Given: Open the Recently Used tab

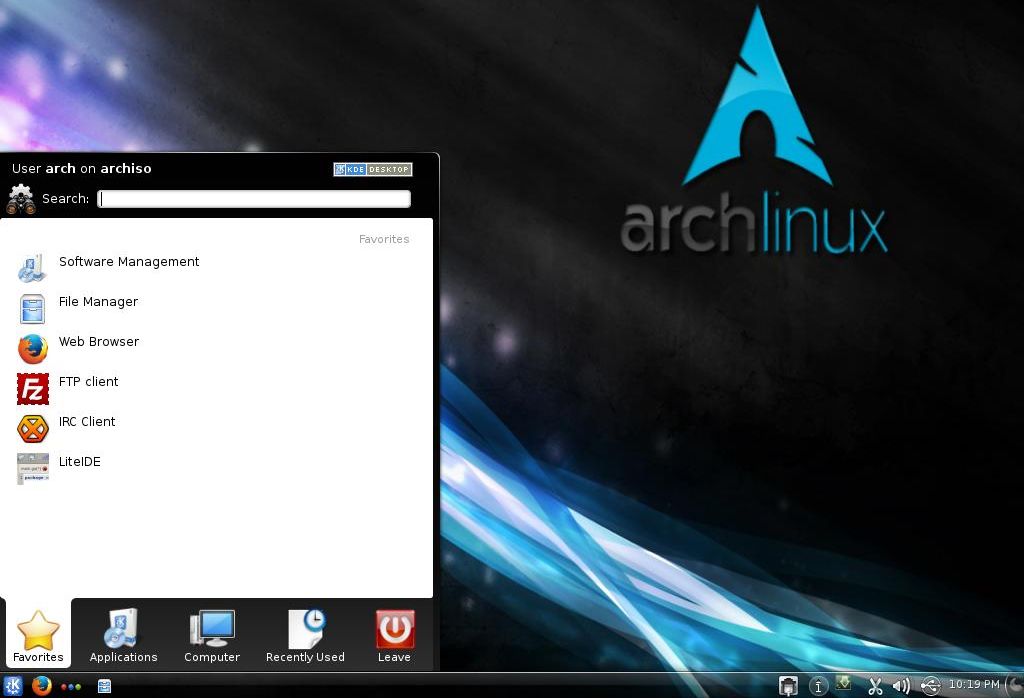Looking at the screenshot, I should tap(305, 636).
